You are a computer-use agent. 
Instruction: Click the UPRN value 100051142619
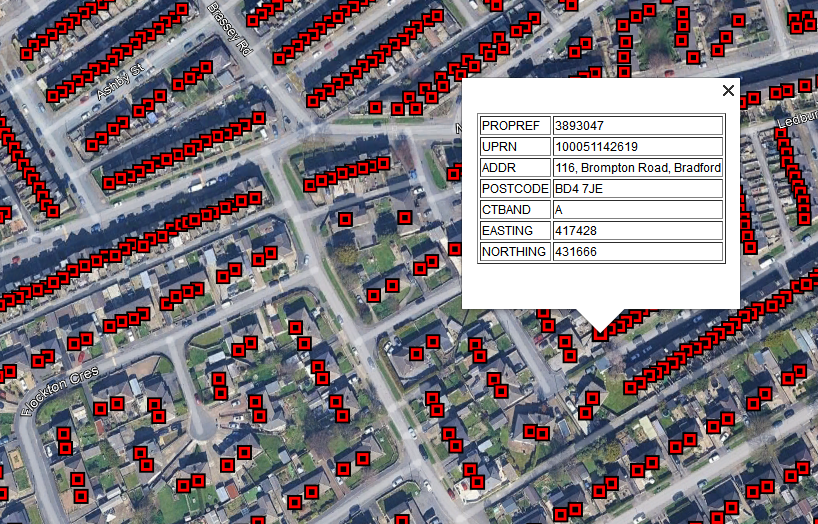coord(637,147)
